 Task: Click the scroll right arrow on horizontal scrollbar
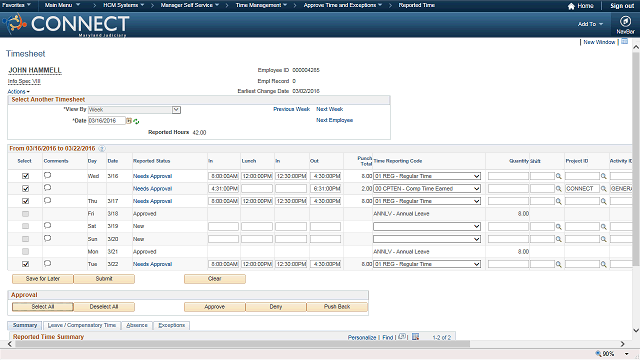pyautogui.click(x=622, y=344)
